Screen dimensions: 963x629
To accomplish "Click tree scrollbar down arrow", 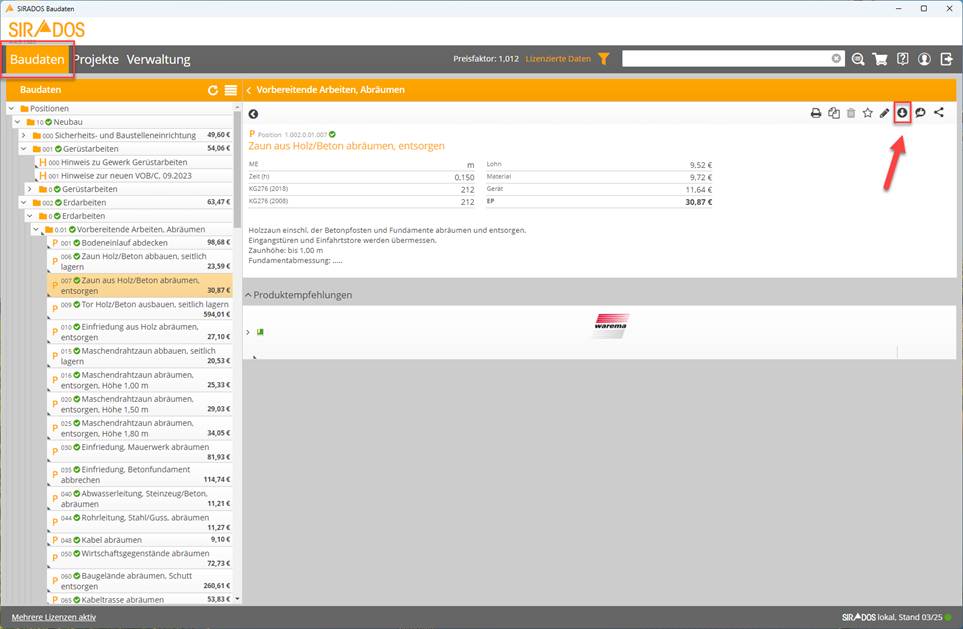I will pos(237,600).
